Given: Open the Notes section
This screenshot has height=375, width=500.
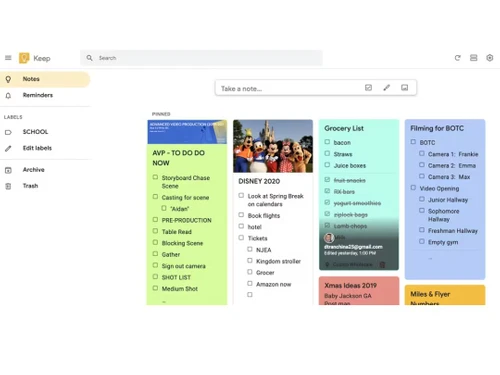Looking at the screenshot, I should [x=45, y=79].
